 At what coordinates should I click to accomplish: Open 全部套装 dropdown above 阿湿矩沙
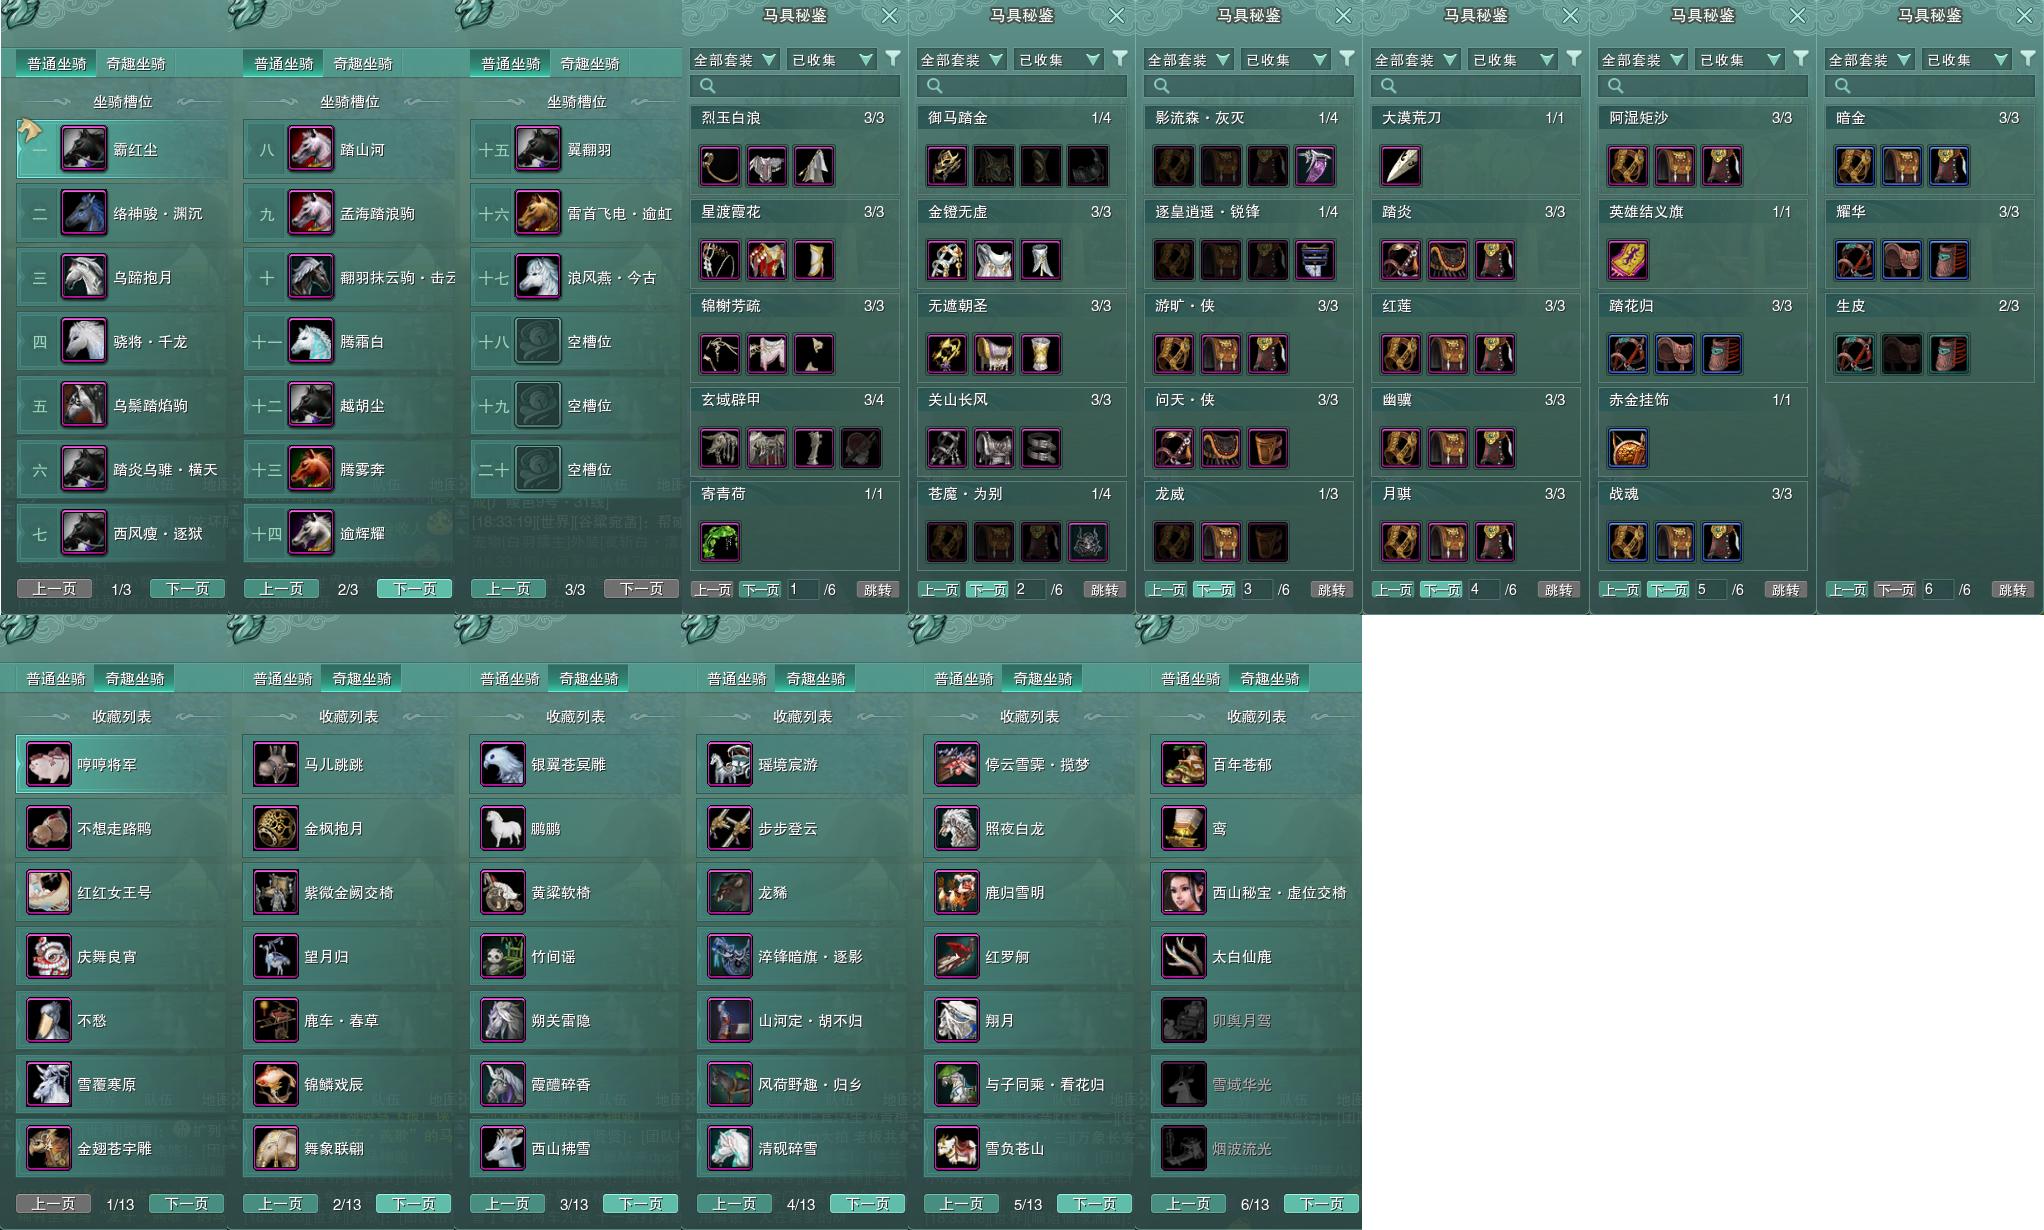(x=1642, y=60)
